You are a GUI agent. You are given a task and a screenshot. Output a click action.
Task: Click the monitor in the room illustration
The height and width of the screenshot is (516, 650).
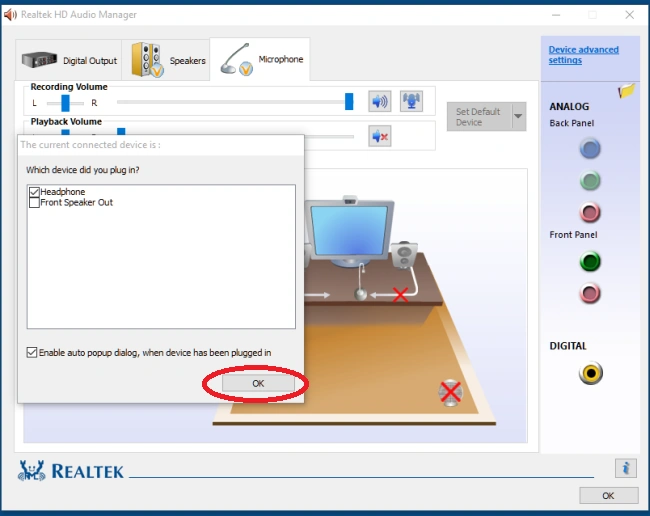(x=350, y=232)
